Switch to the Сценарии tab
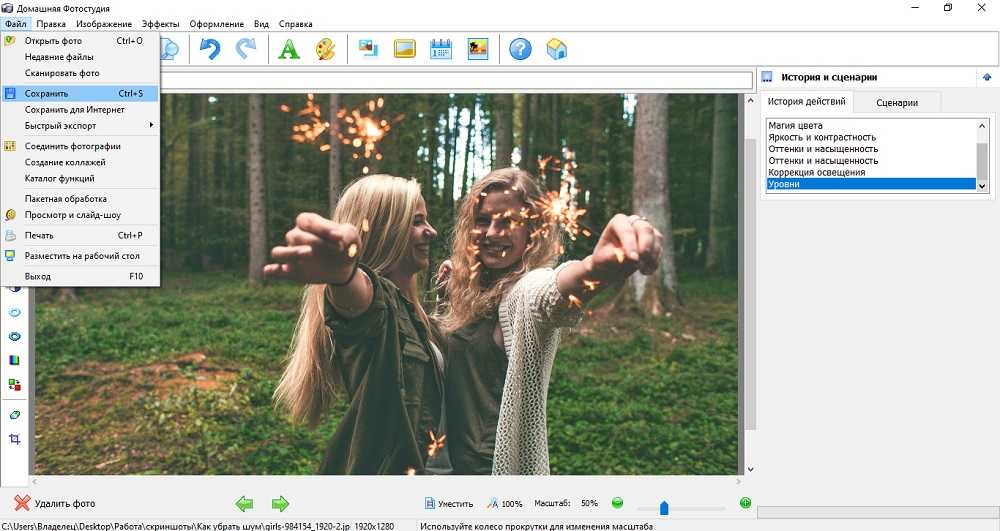Screen dimensions: 1000x531 [x=897, y=102]
